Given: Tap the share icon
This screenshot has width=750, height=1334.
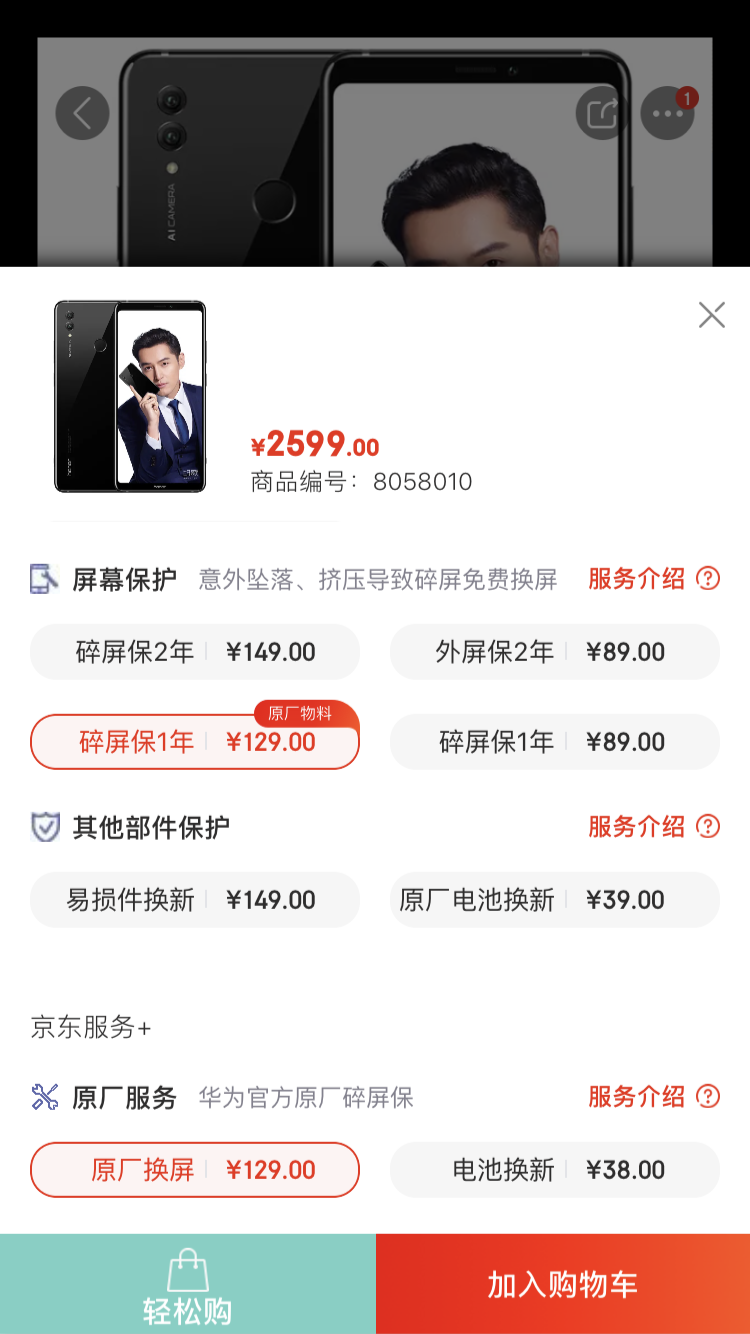Looking at the screenshot, I should tap(602, 113).
